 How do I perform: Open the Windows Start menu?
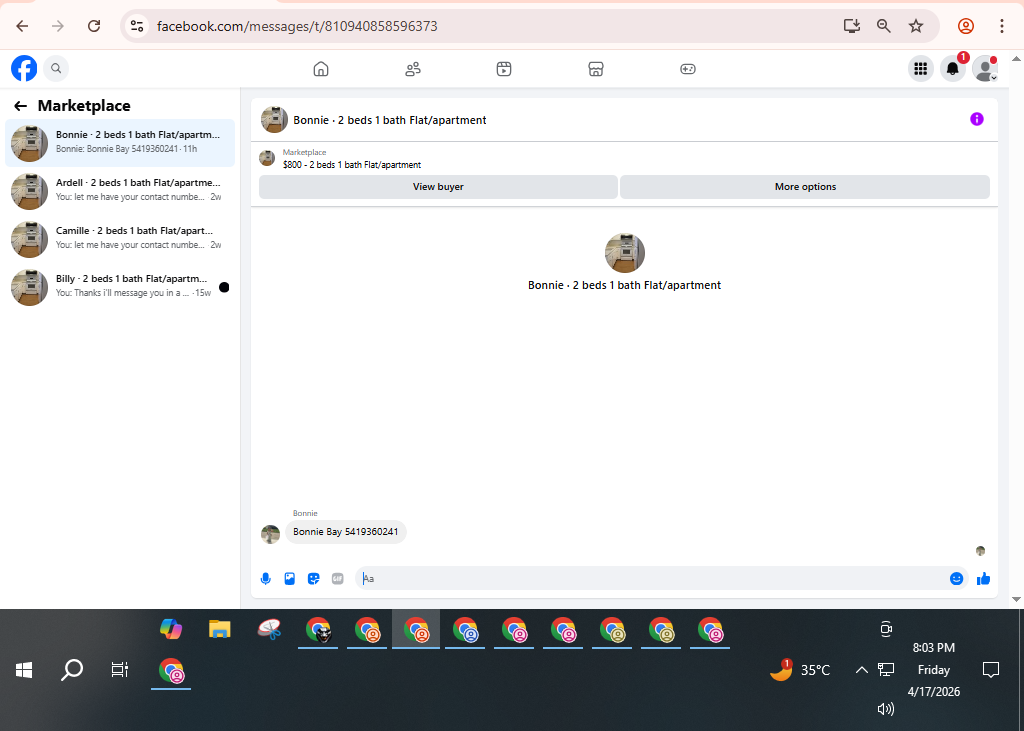(24, 670)
